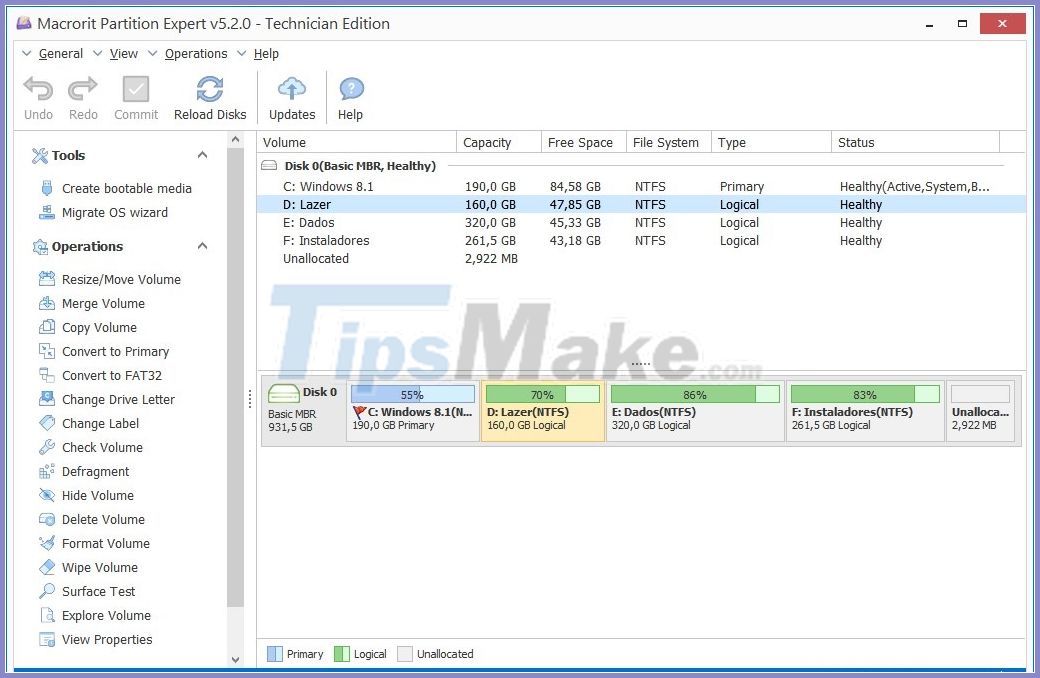Image resolution: width=1040 pixels, height=678 pixels.
Task: Collapse the Tools section
Action: point(202,155)
